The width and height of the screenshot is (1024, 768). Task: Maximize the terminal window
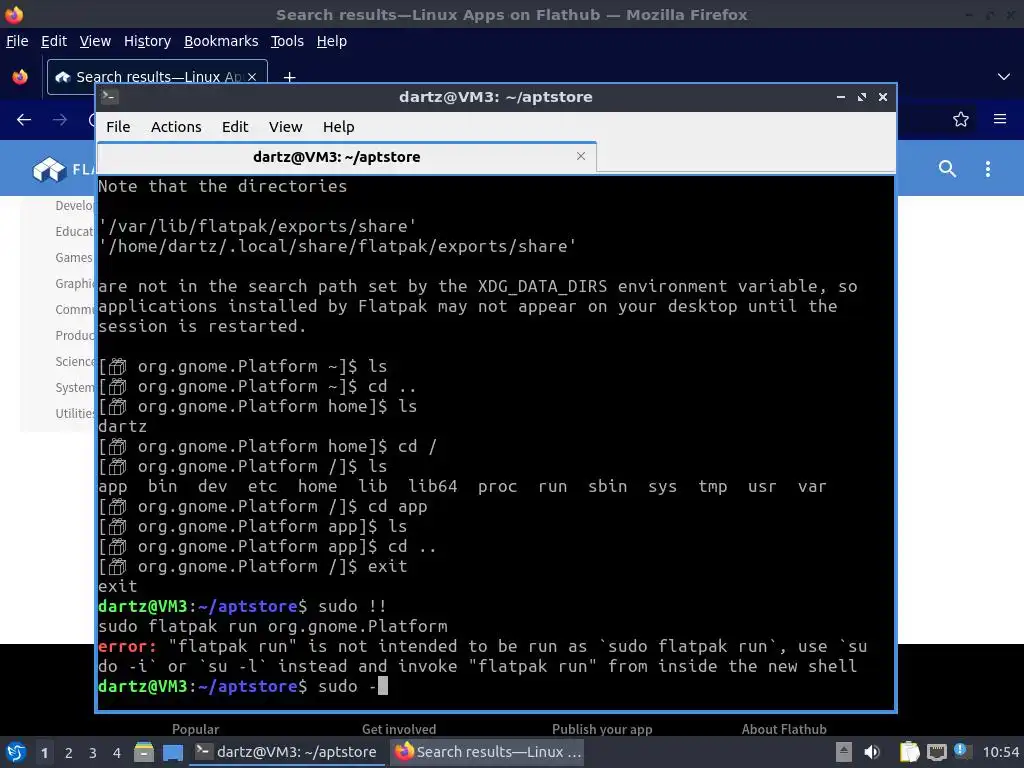coord(862,97)
